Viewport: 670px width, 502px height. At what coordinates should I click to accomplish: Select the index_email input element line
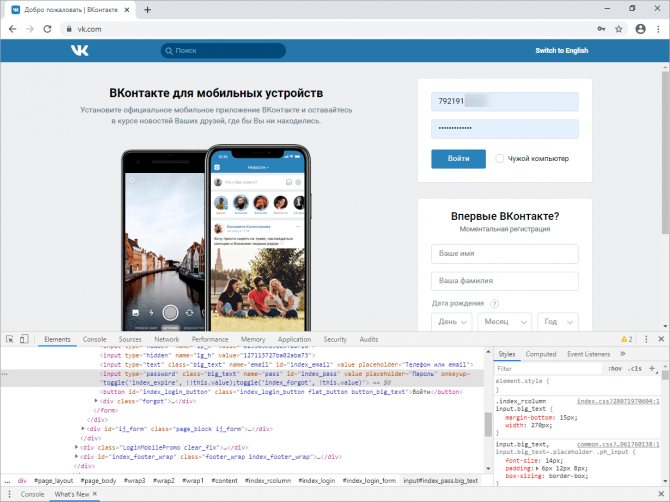[x=287, y=364]
